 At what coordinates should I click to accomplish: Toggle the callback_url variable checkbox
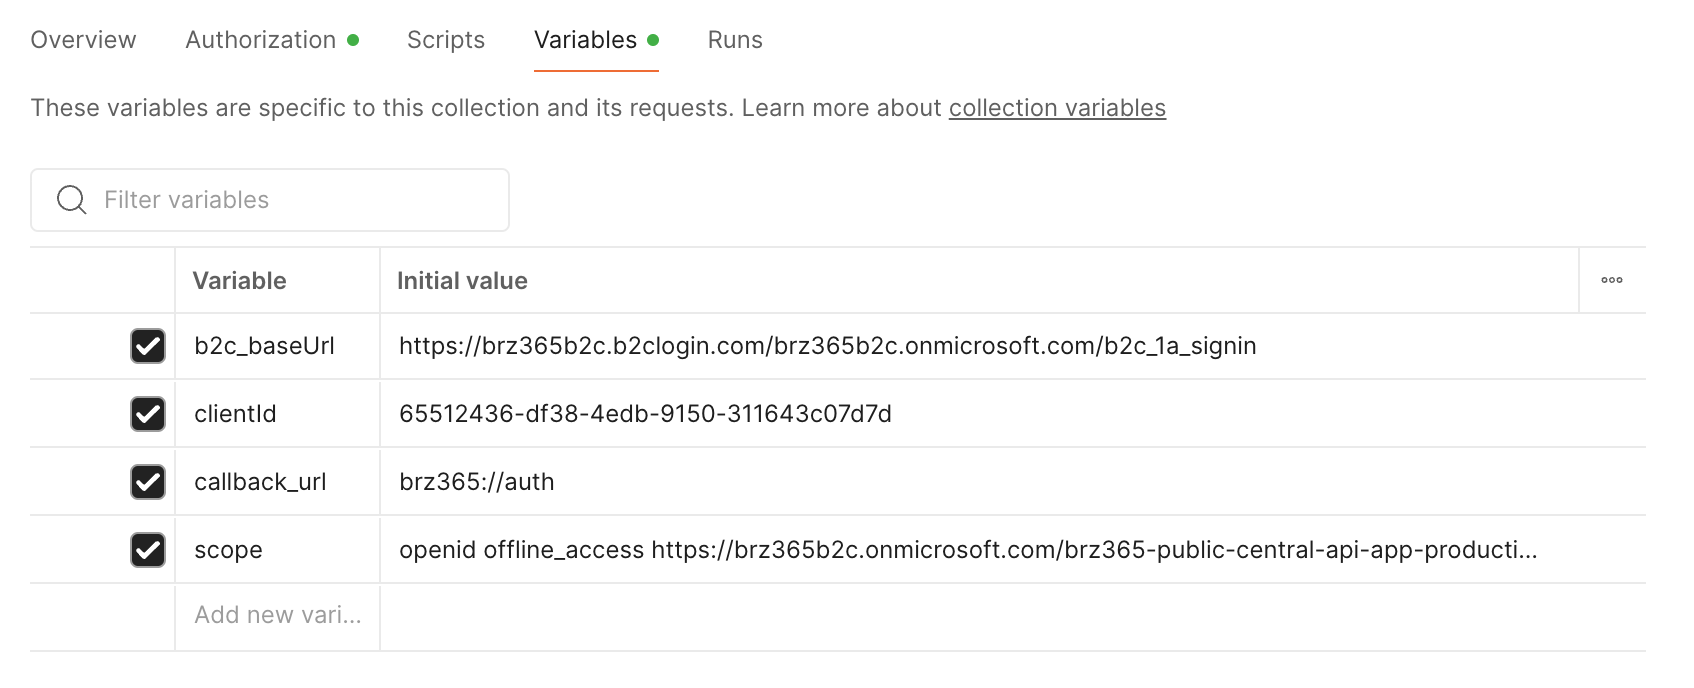(148, 482)
